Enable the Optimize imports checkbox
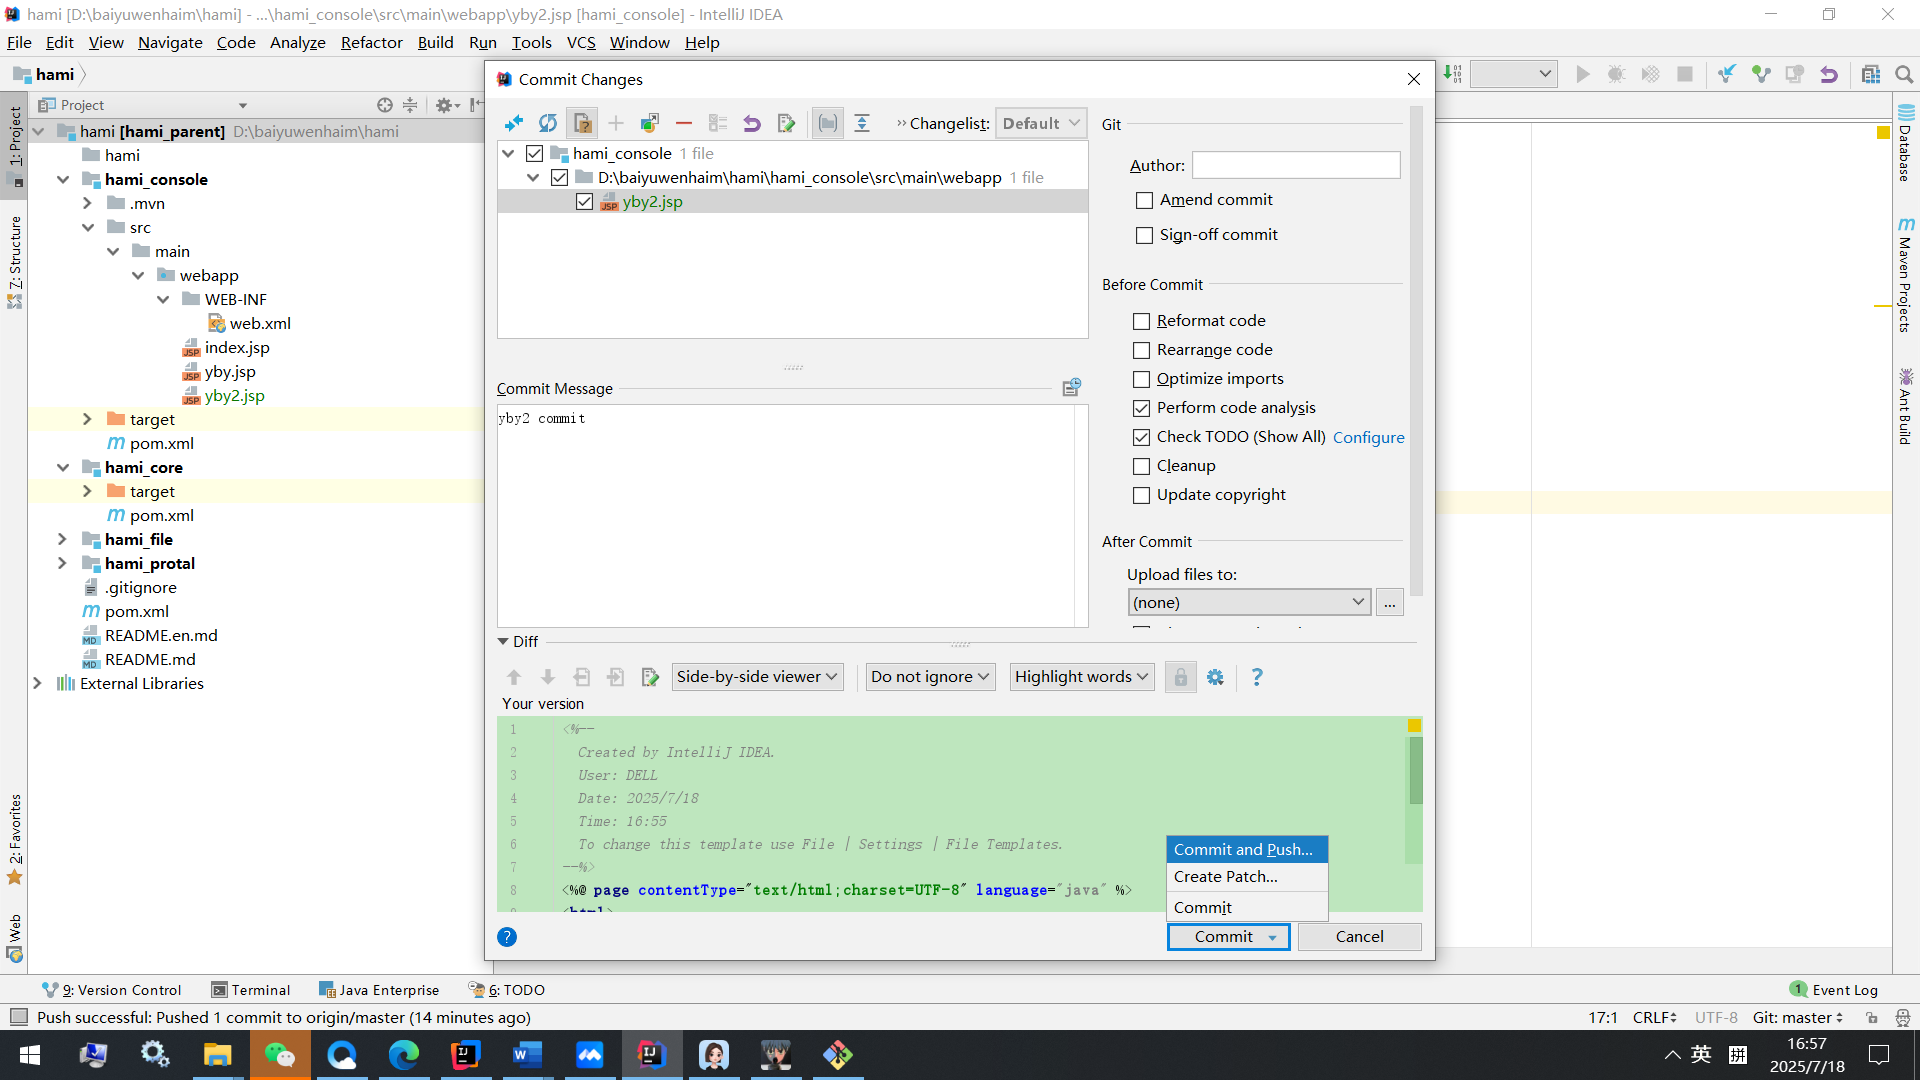Image resolution: width=1920 pixels, height=1080 pixels. (x=1141, y=379)
